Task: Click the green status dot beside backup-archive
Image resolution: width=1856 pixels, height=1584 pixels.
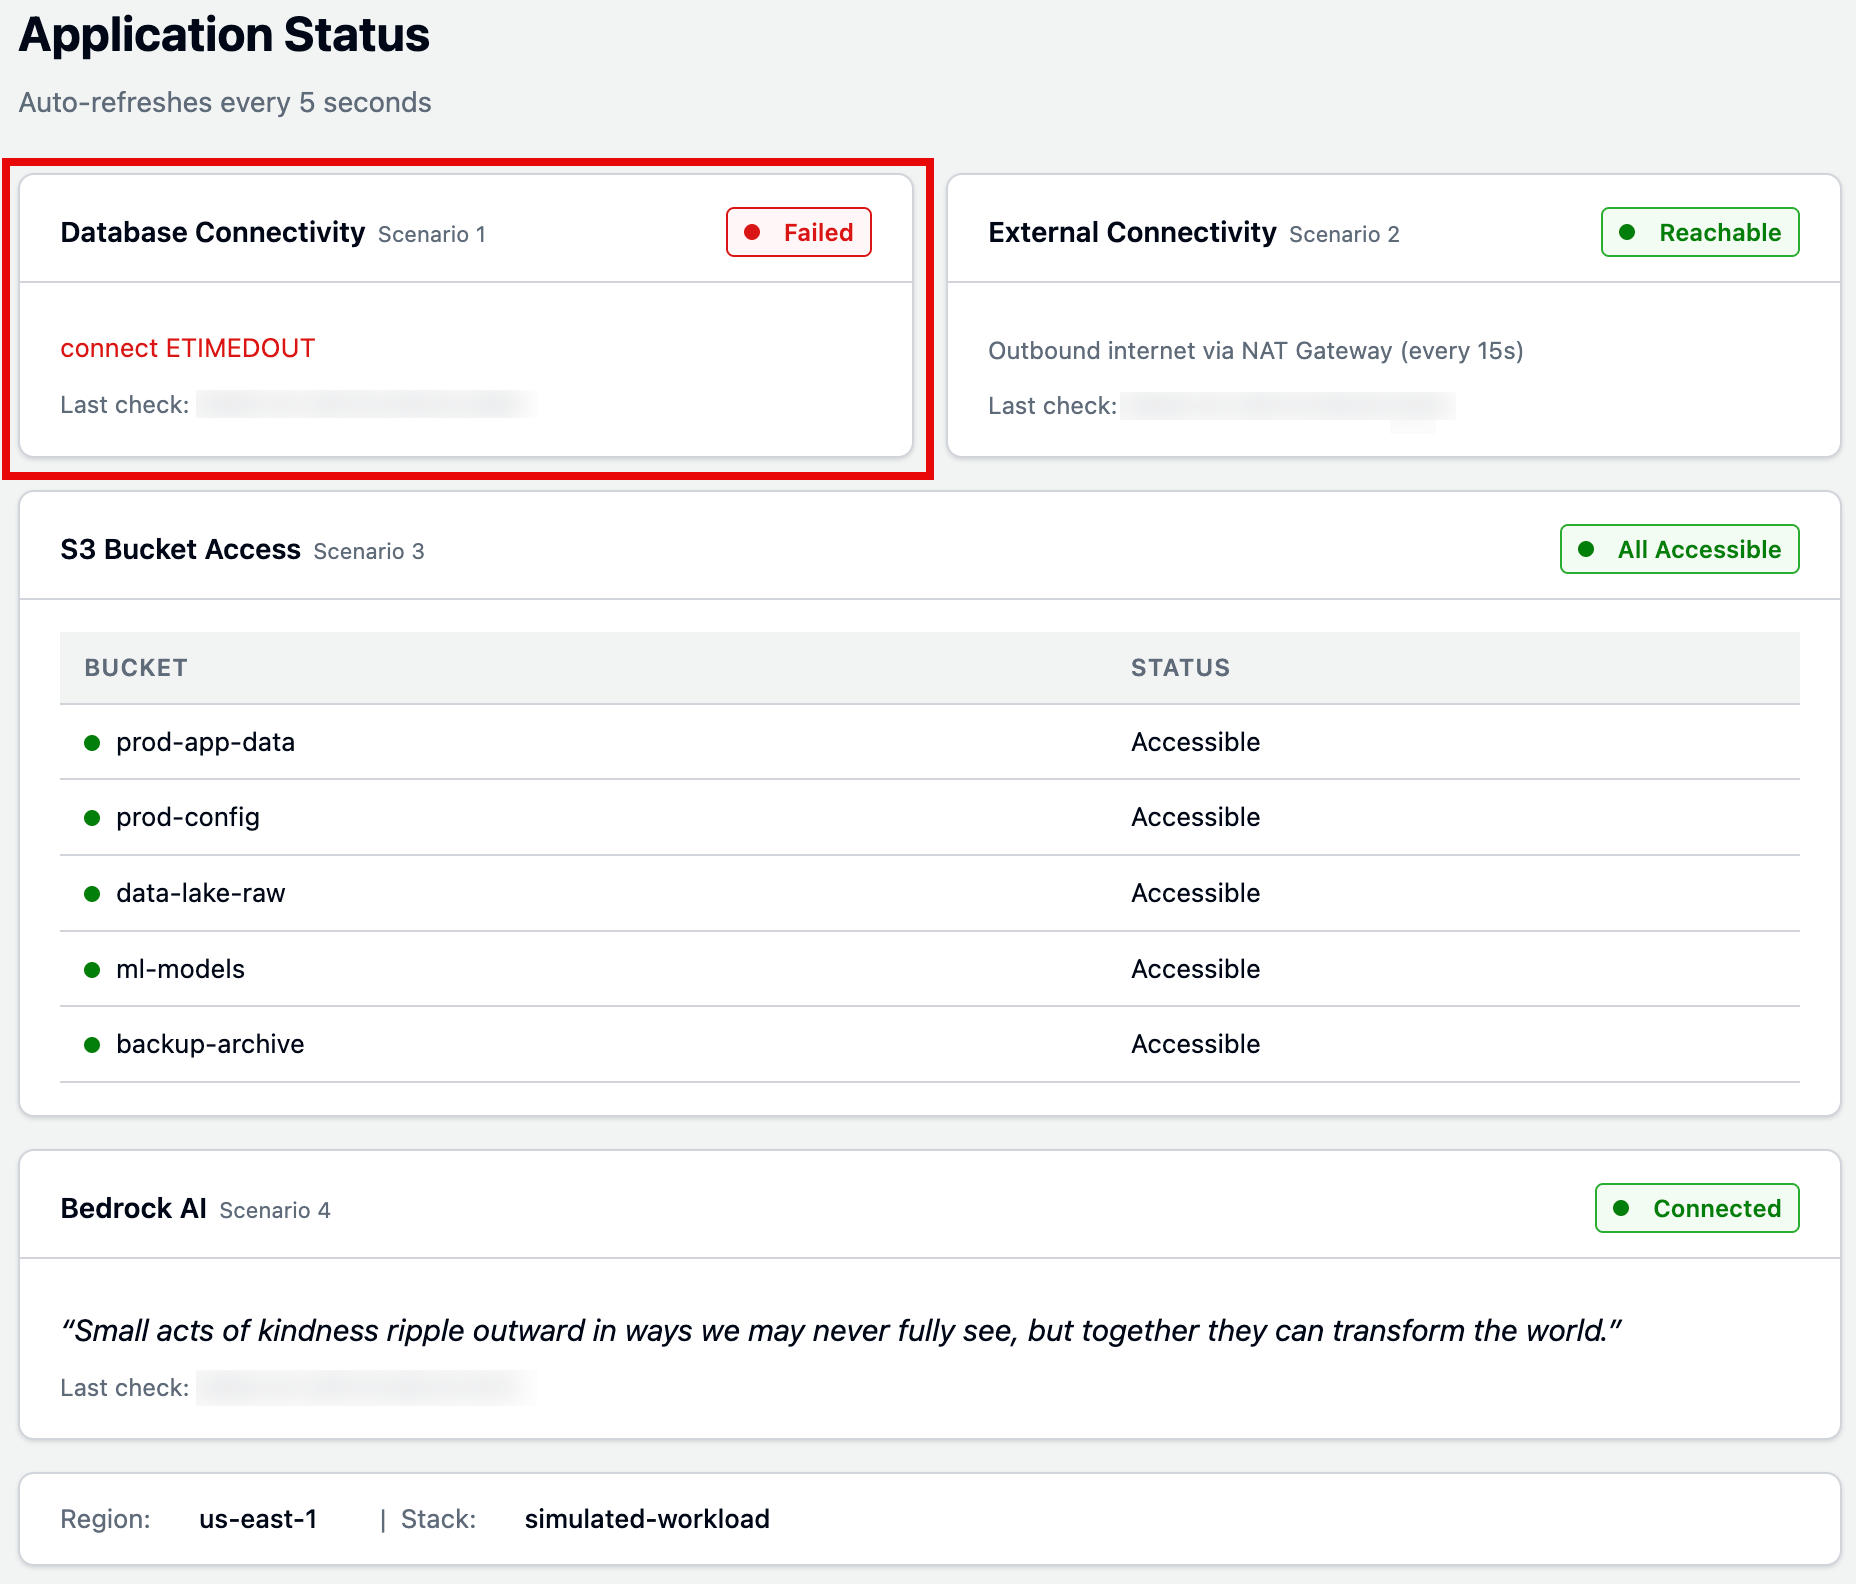Action: click(92, 1045)
